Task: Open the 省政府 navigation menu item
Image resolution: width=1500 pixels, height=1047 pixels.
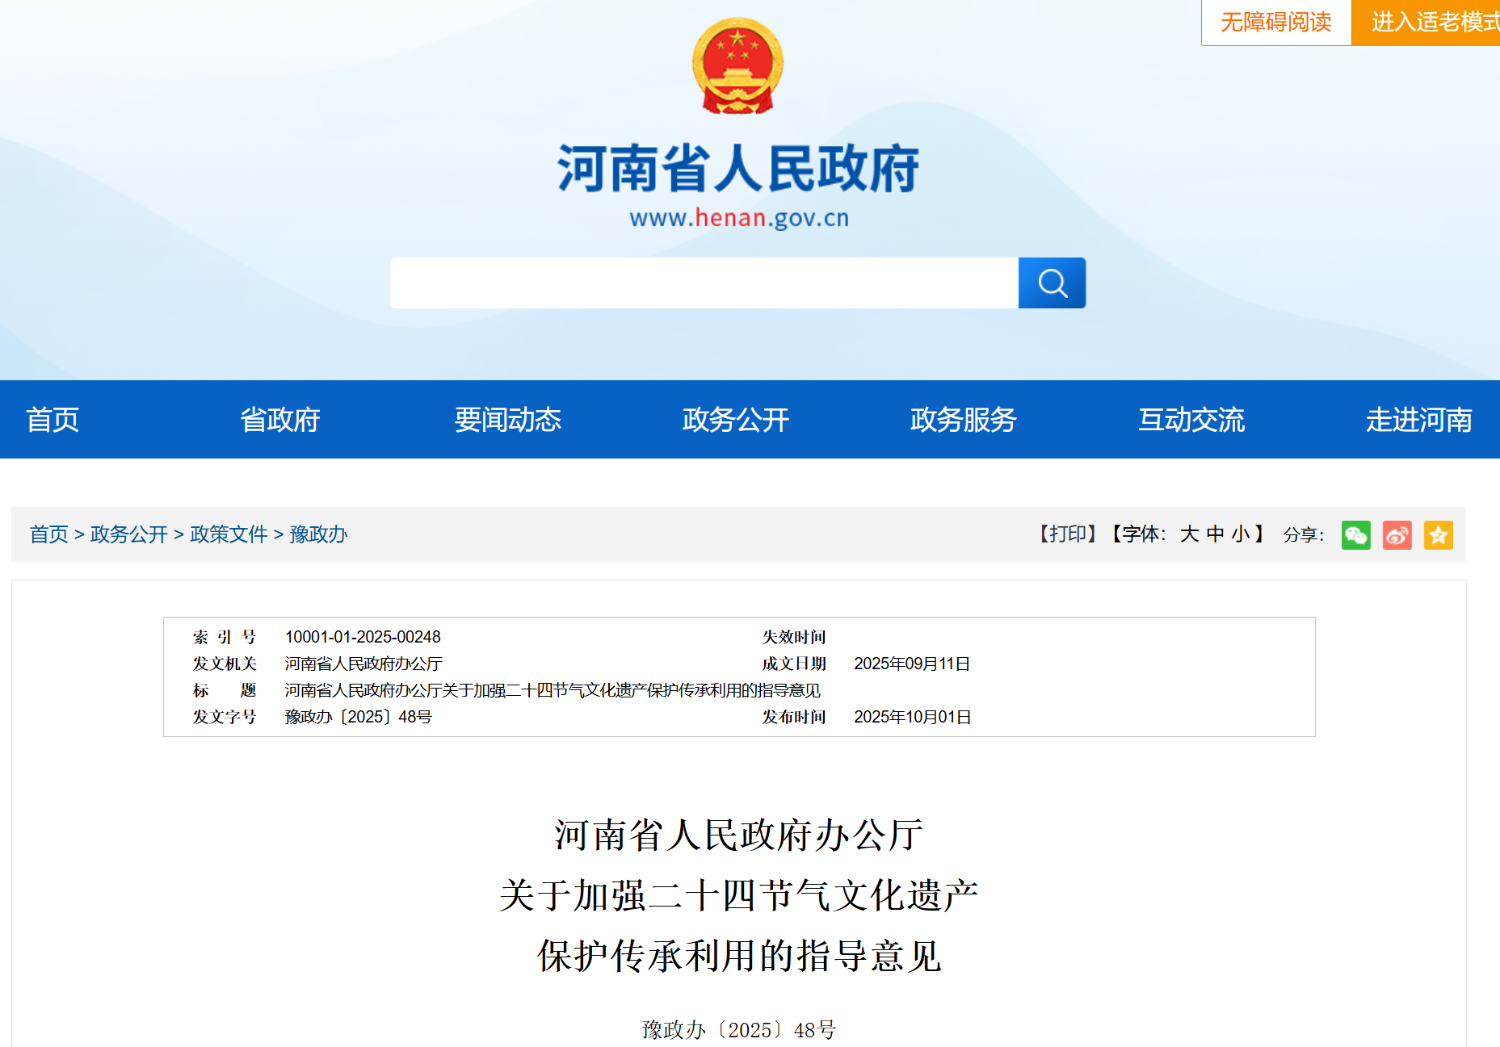Action: (x=280, y=420)
